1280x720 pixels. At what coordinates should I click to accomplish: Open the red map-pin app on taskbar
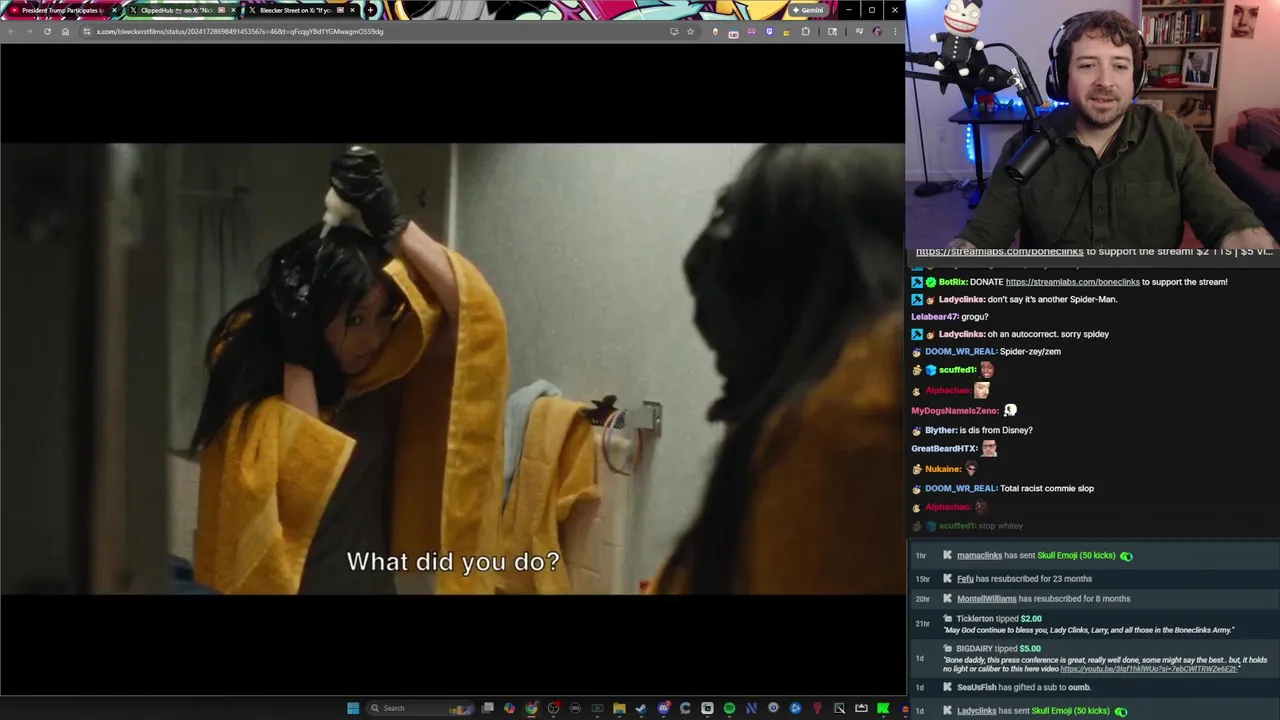816,708
